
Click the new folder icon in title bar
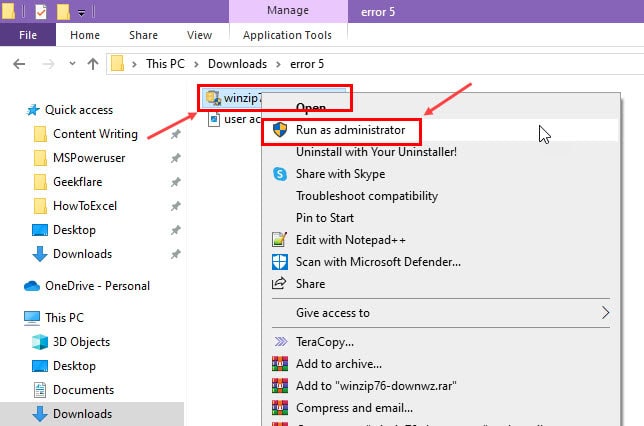(63, 12)
